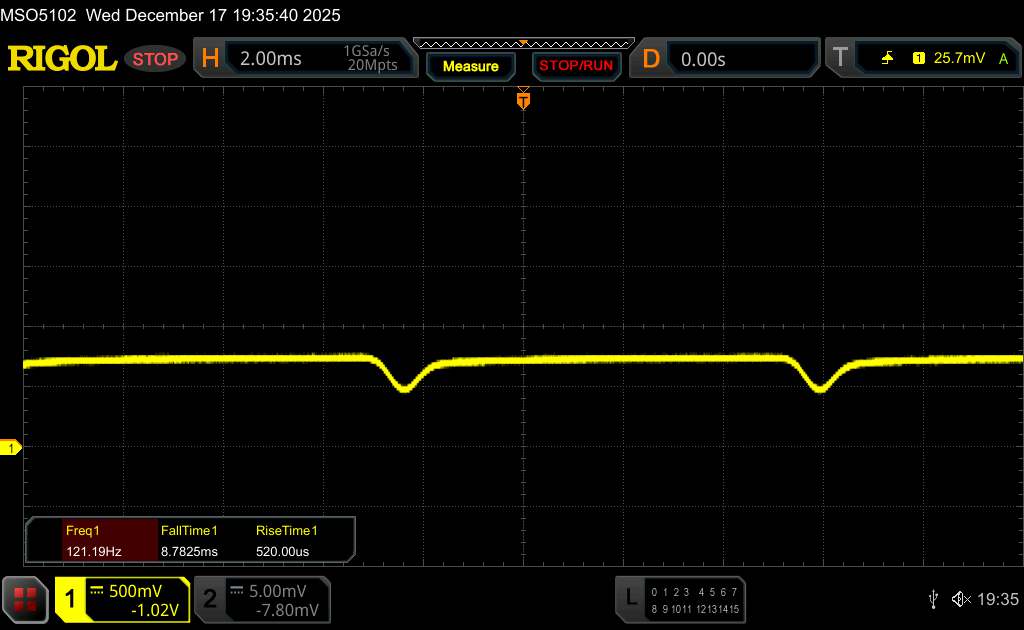The height and width of the screenshot is (630, 1024).
Task: Click the RIGOL logo
Action: click(62, 59)
